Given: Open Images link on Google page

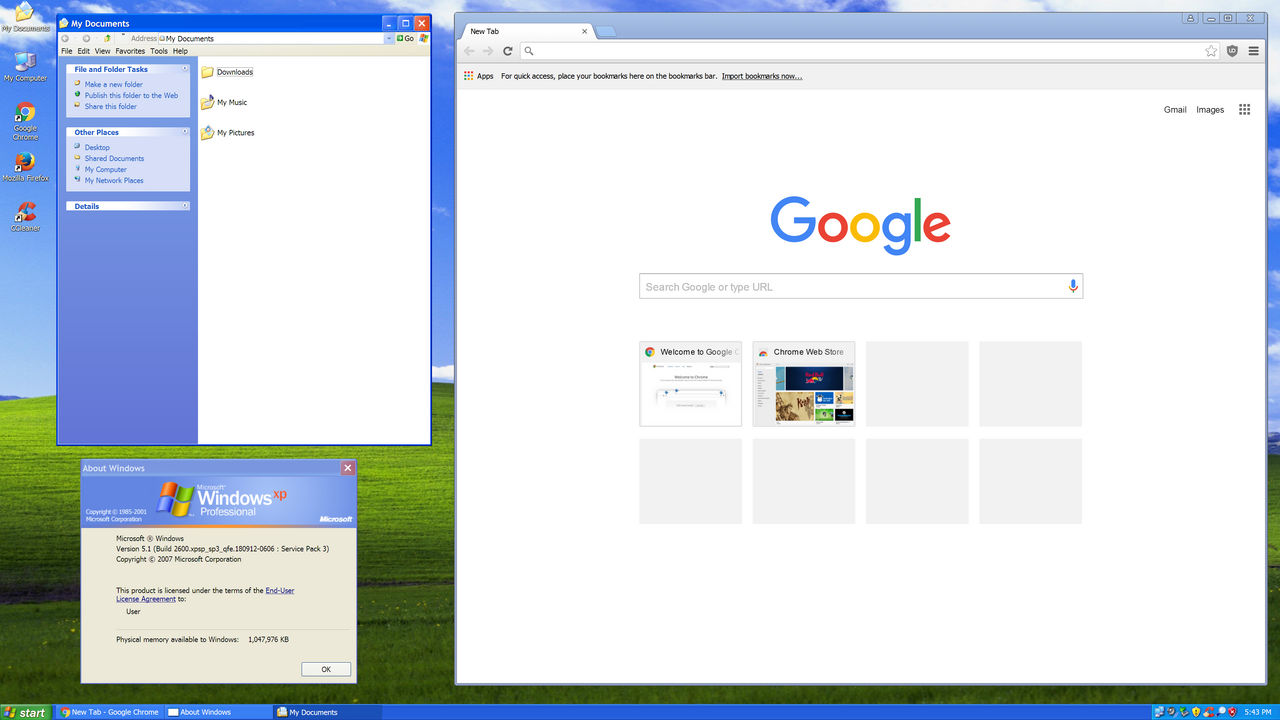Looking at the screenshot, I should (1210, 110).
